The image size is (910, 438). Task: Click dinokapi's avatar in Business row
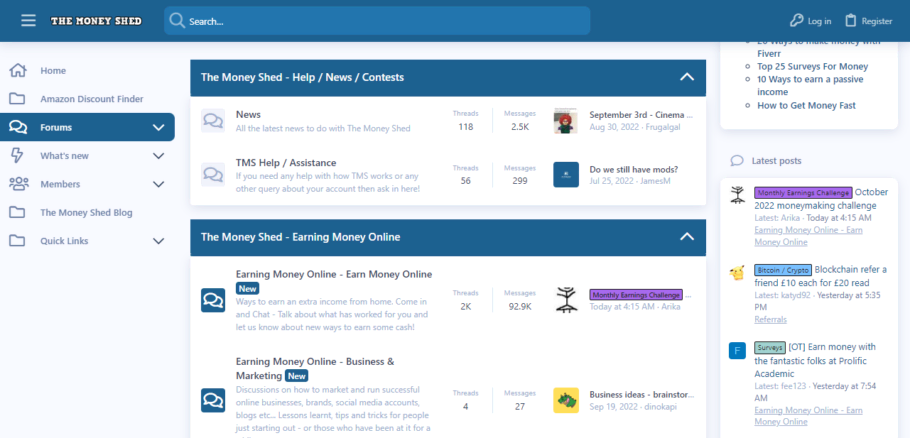(566, 400)
